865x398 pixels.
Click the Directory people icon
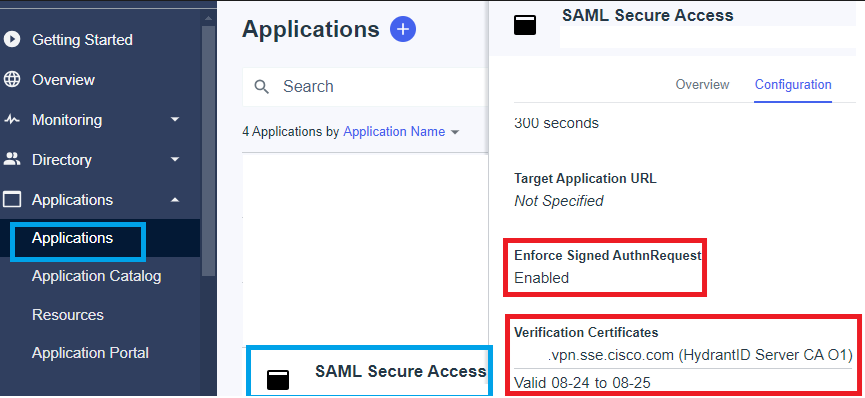[x=12, y=160]
